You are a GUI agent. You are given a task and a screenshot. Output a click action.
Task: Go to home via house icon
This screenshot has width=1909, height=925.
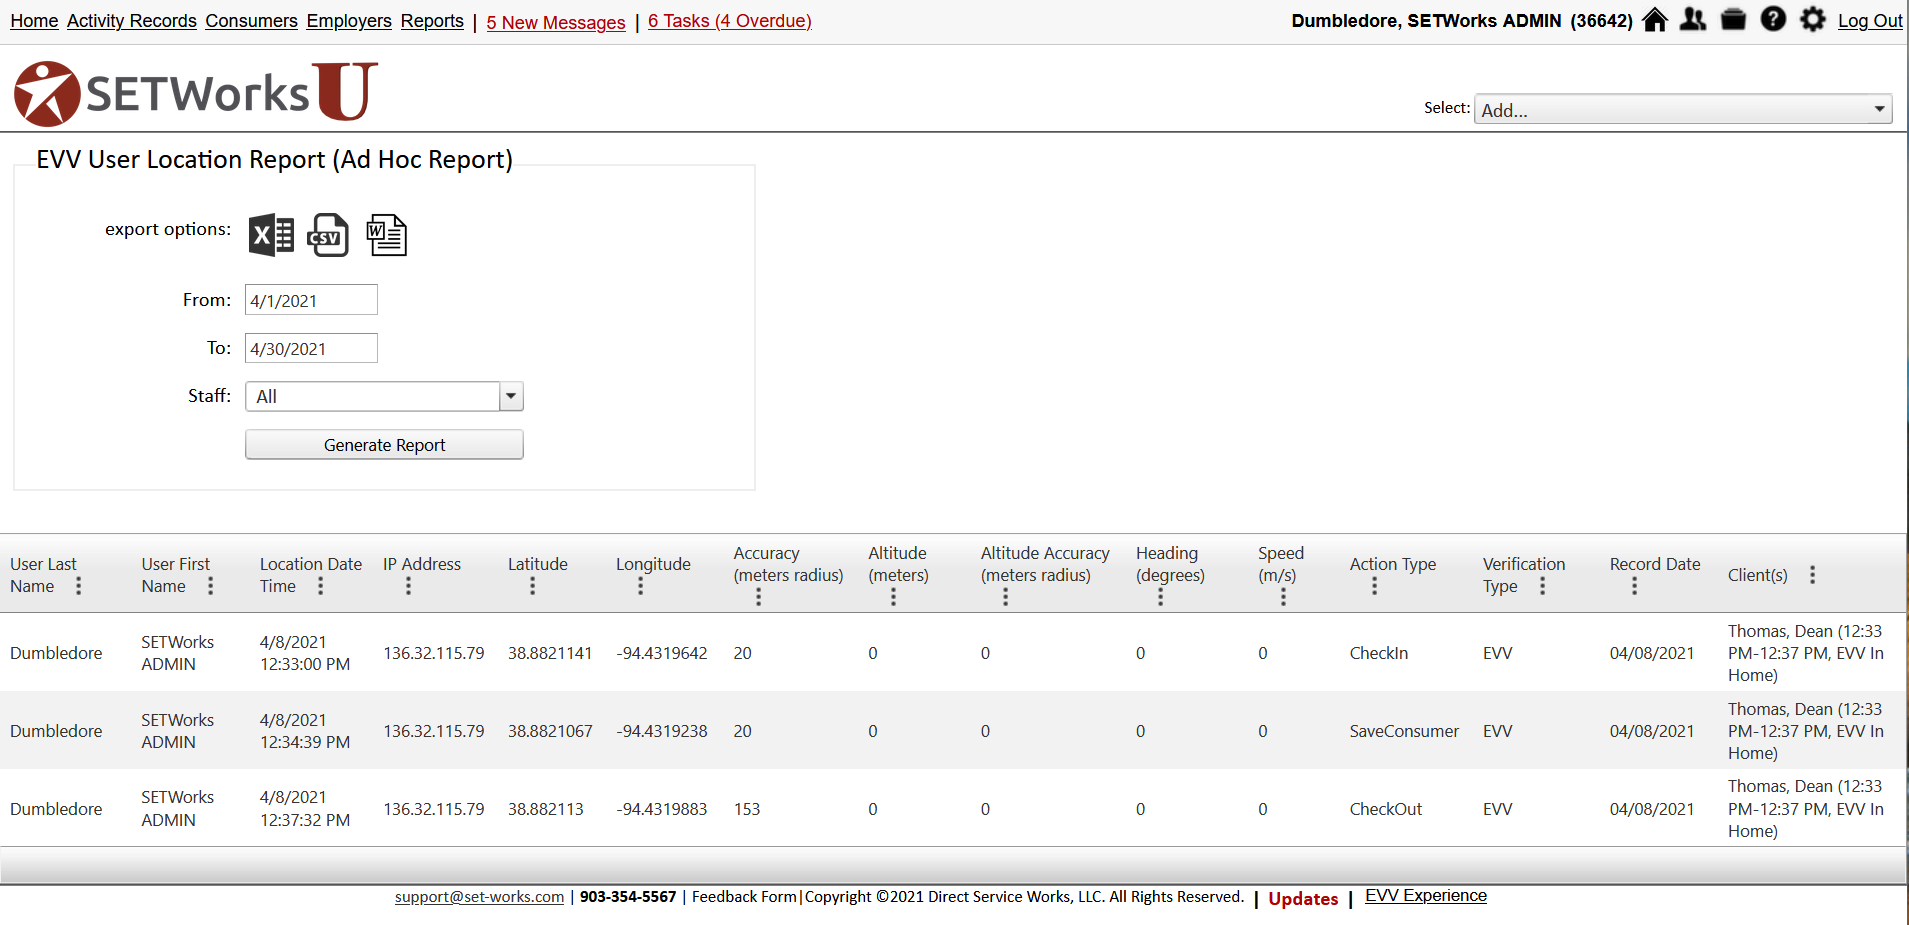coord(1655,20)
